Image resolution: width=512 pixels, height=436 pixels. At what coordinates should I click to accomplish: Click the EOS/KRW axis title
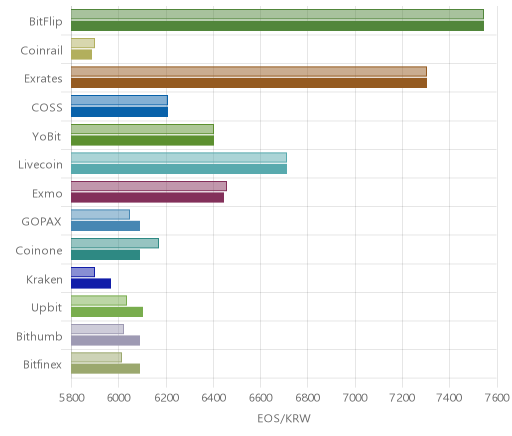(284, 418)
